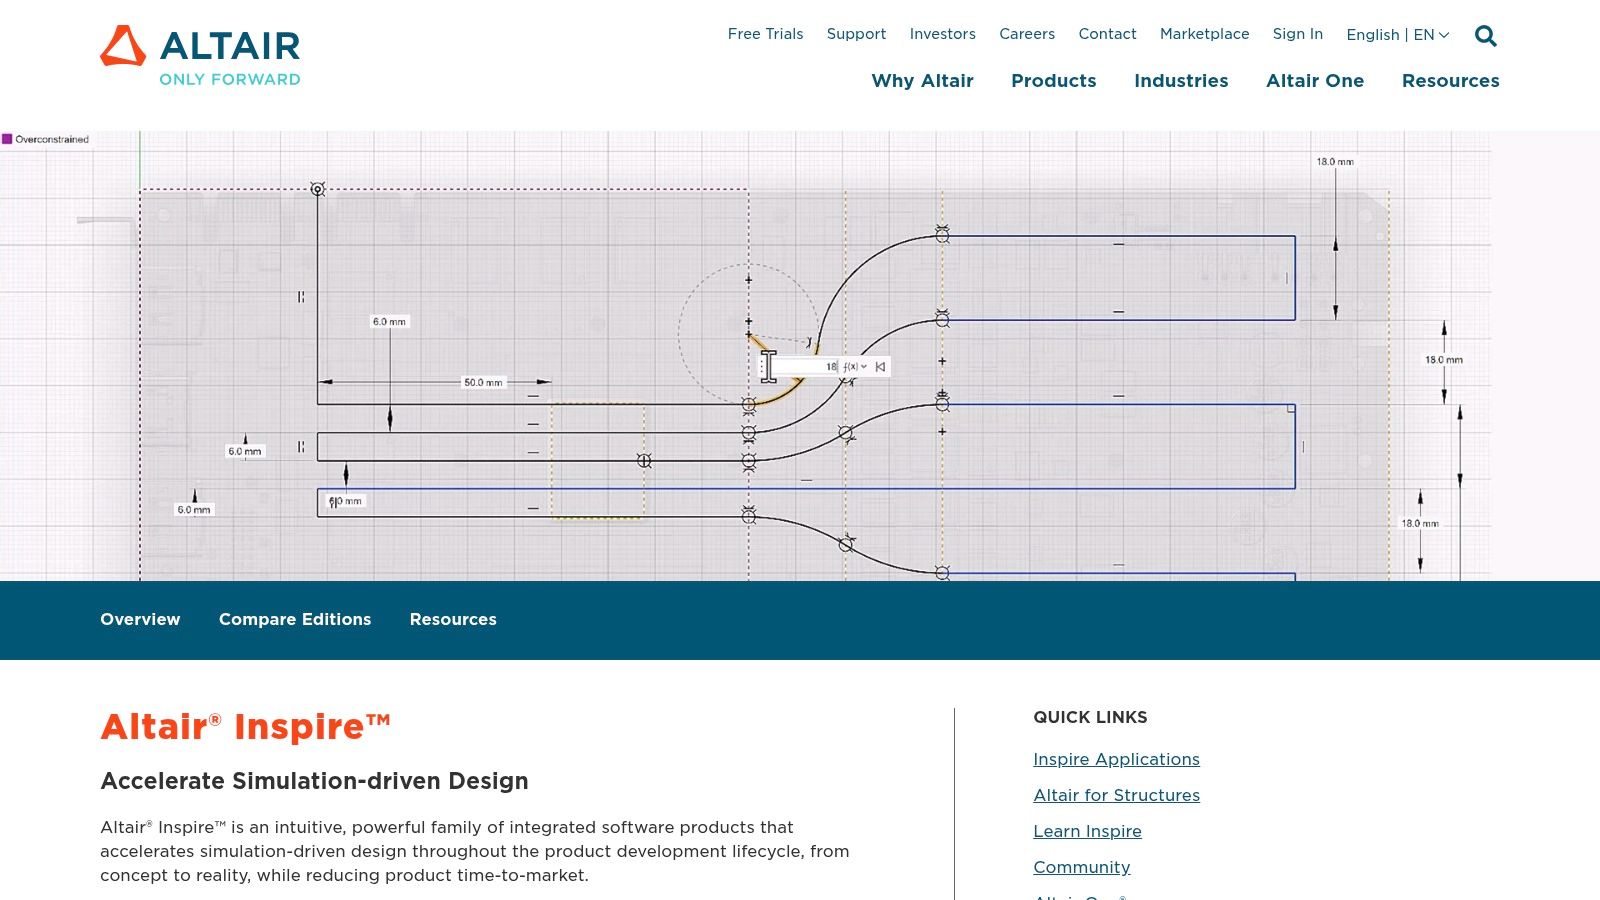Open the Products menu

tap(1053, 81)
